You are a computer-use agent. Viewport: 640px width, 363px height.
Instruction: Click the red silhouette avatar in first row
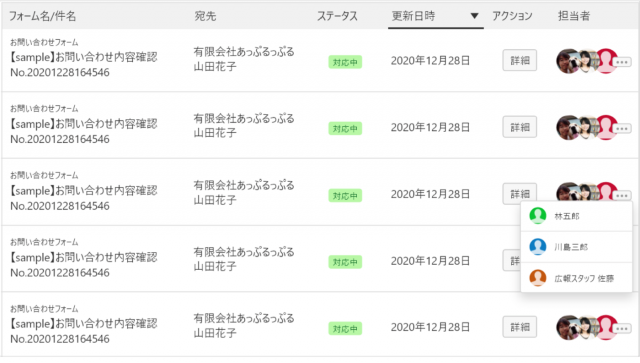click(x=606, y=61)
